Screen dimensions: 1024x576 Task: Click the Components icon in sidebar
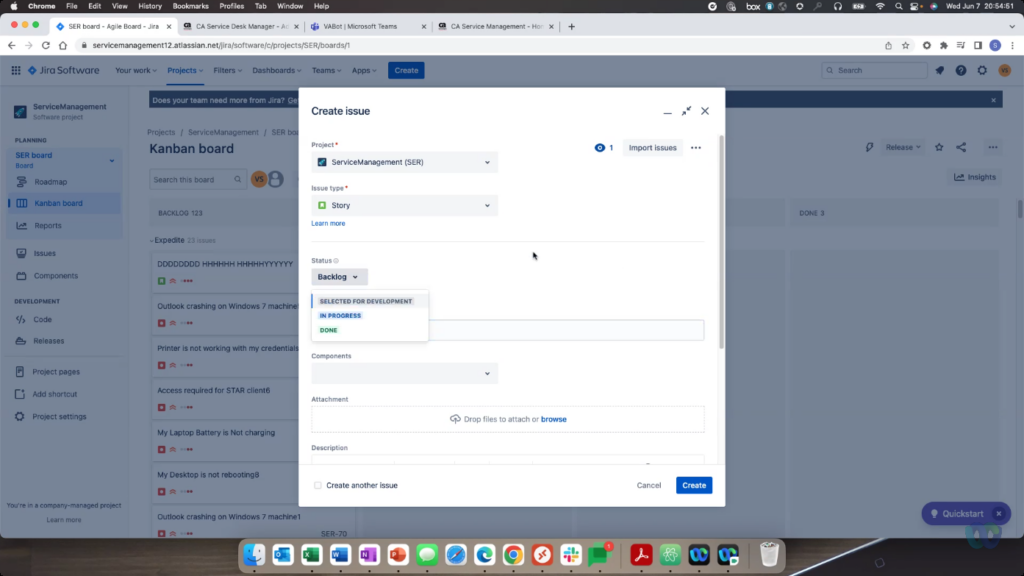click(22, 276)
